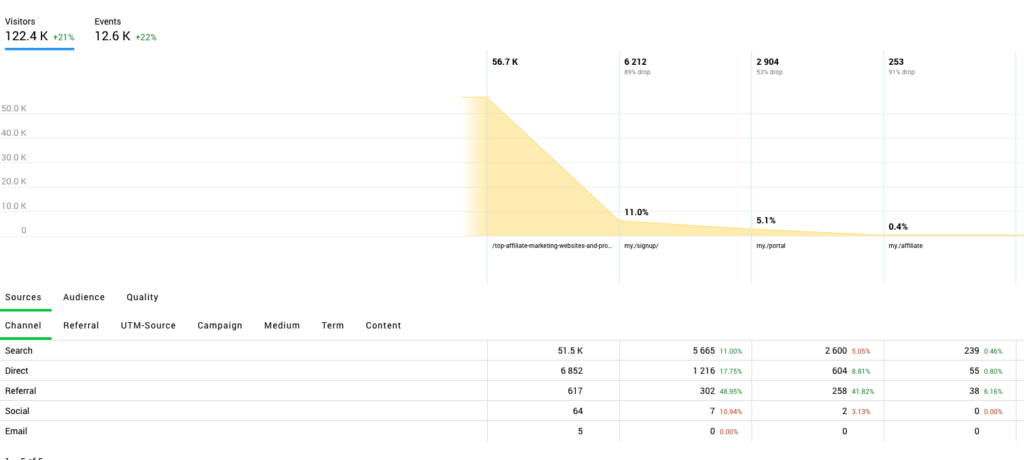Image resolution: width=1024 pixels, height=460 pixels.
Task: Switch to the Events metric tab
Action: coord(125,30)
